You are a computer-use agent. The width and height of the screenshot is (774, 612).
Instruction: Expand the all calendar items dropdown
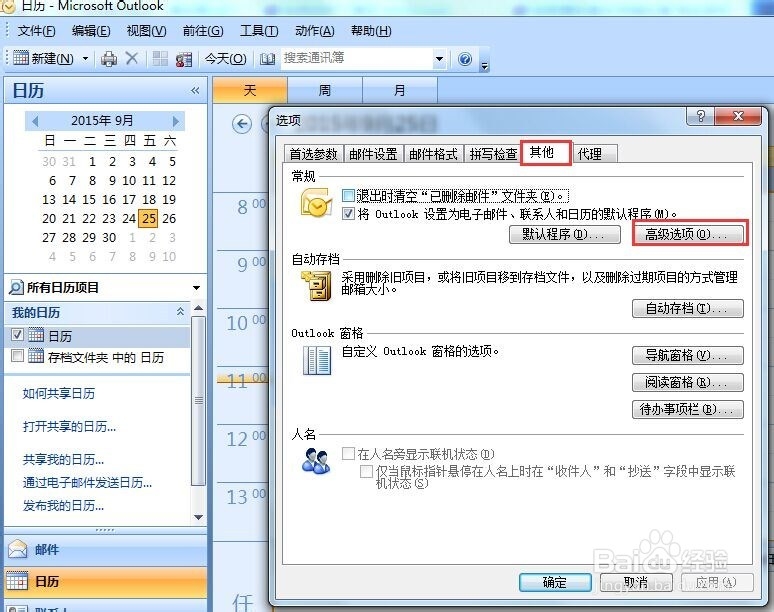[x=196, y=288]
